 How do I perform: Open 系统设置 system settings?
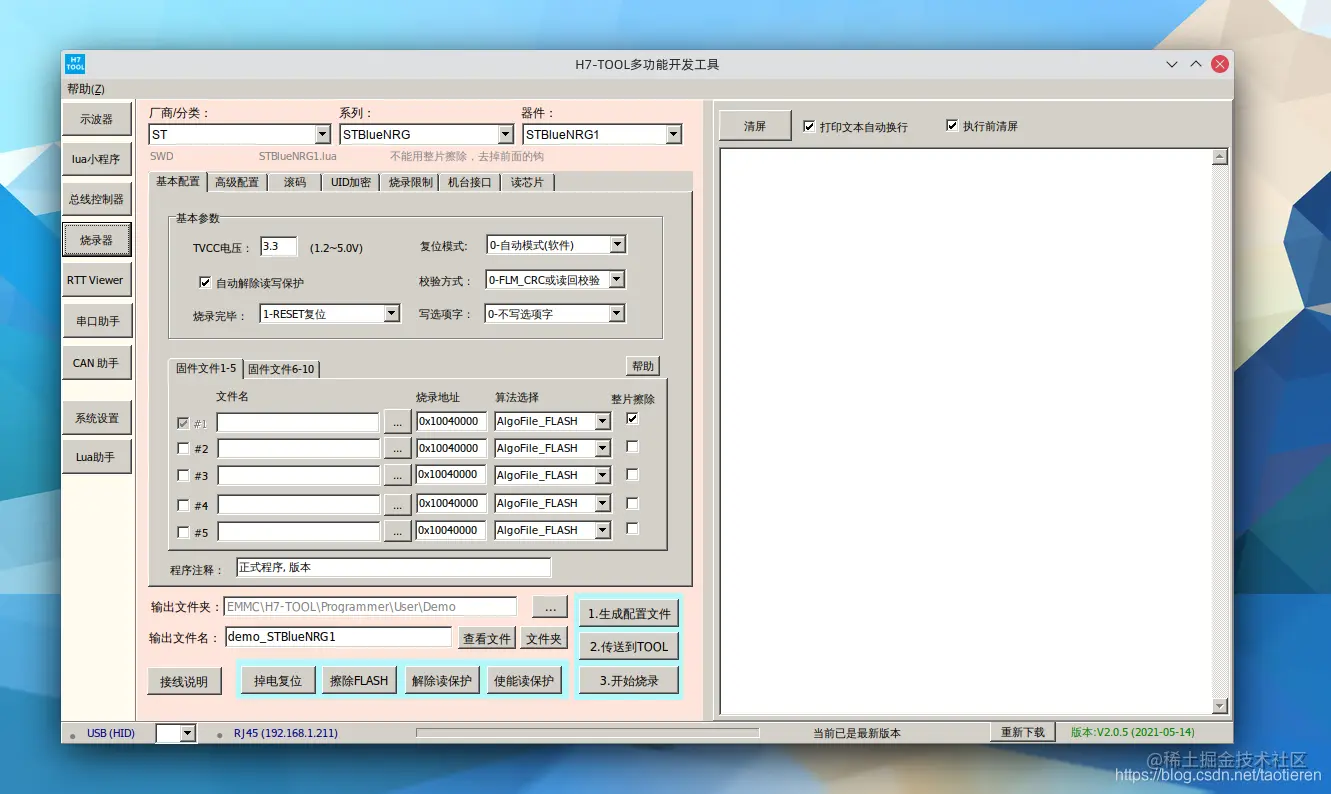pos(97,418)
